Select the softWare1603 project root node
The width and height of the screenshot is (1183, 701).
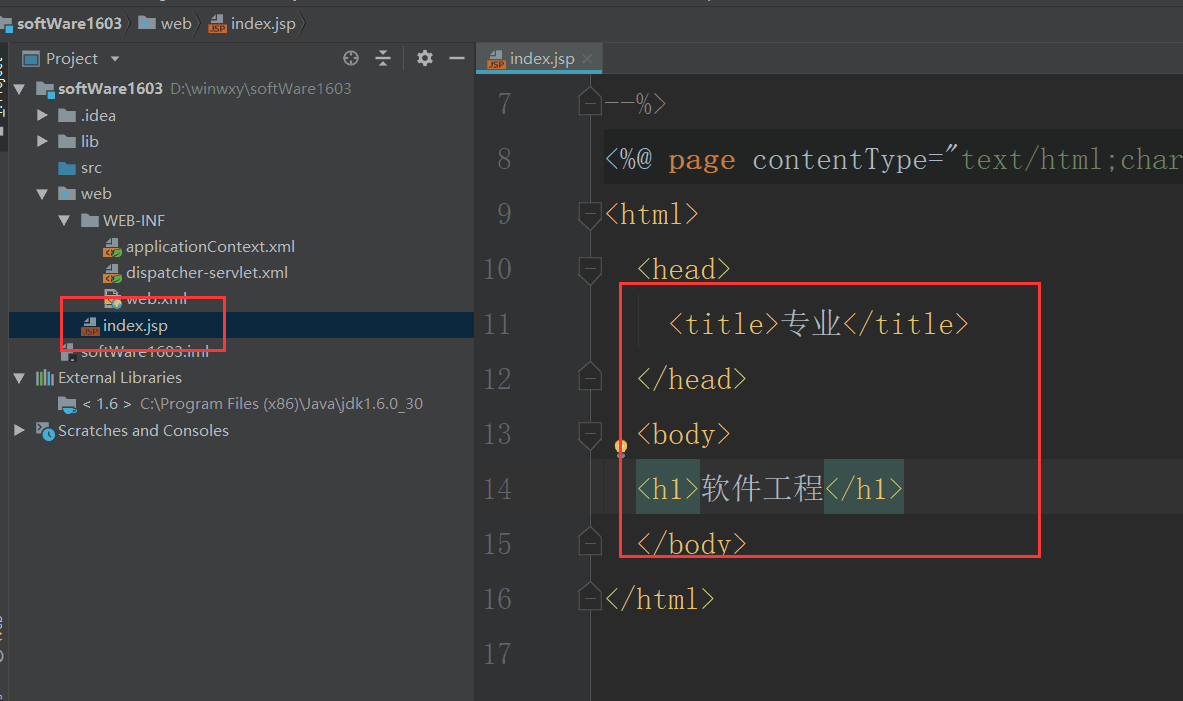click(x=110, y=89)
